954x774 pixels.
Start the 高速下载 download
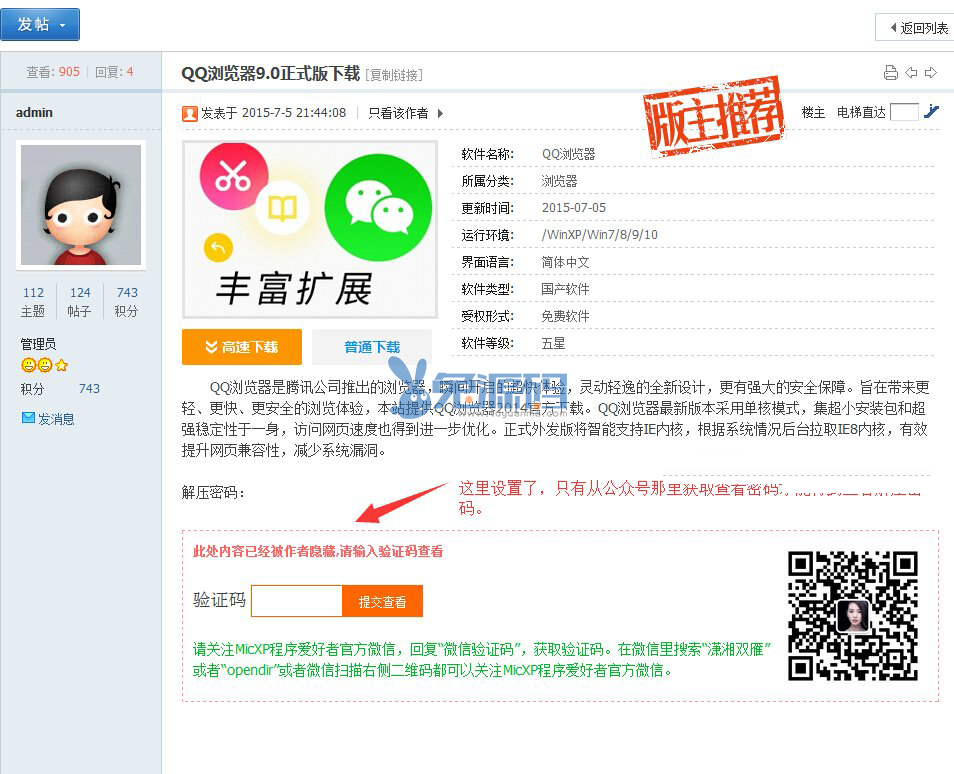pos(242,347)
